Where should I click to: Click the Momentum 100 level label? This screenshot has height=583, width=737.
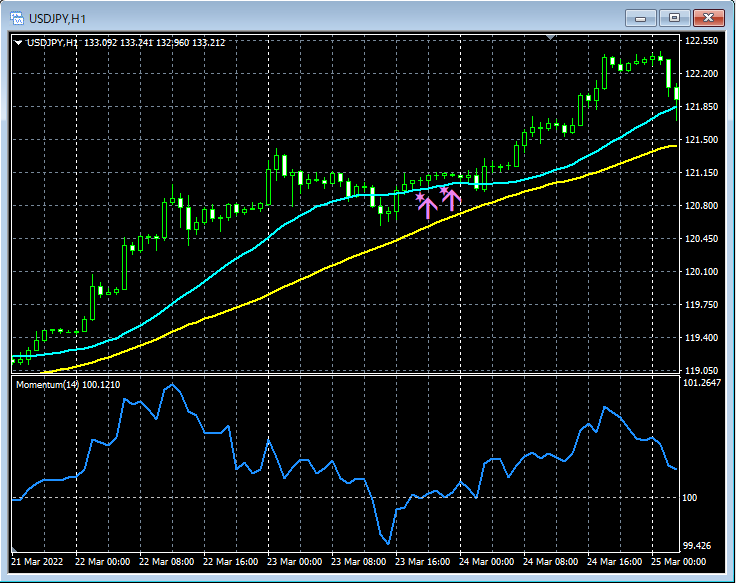coord(690,498)
